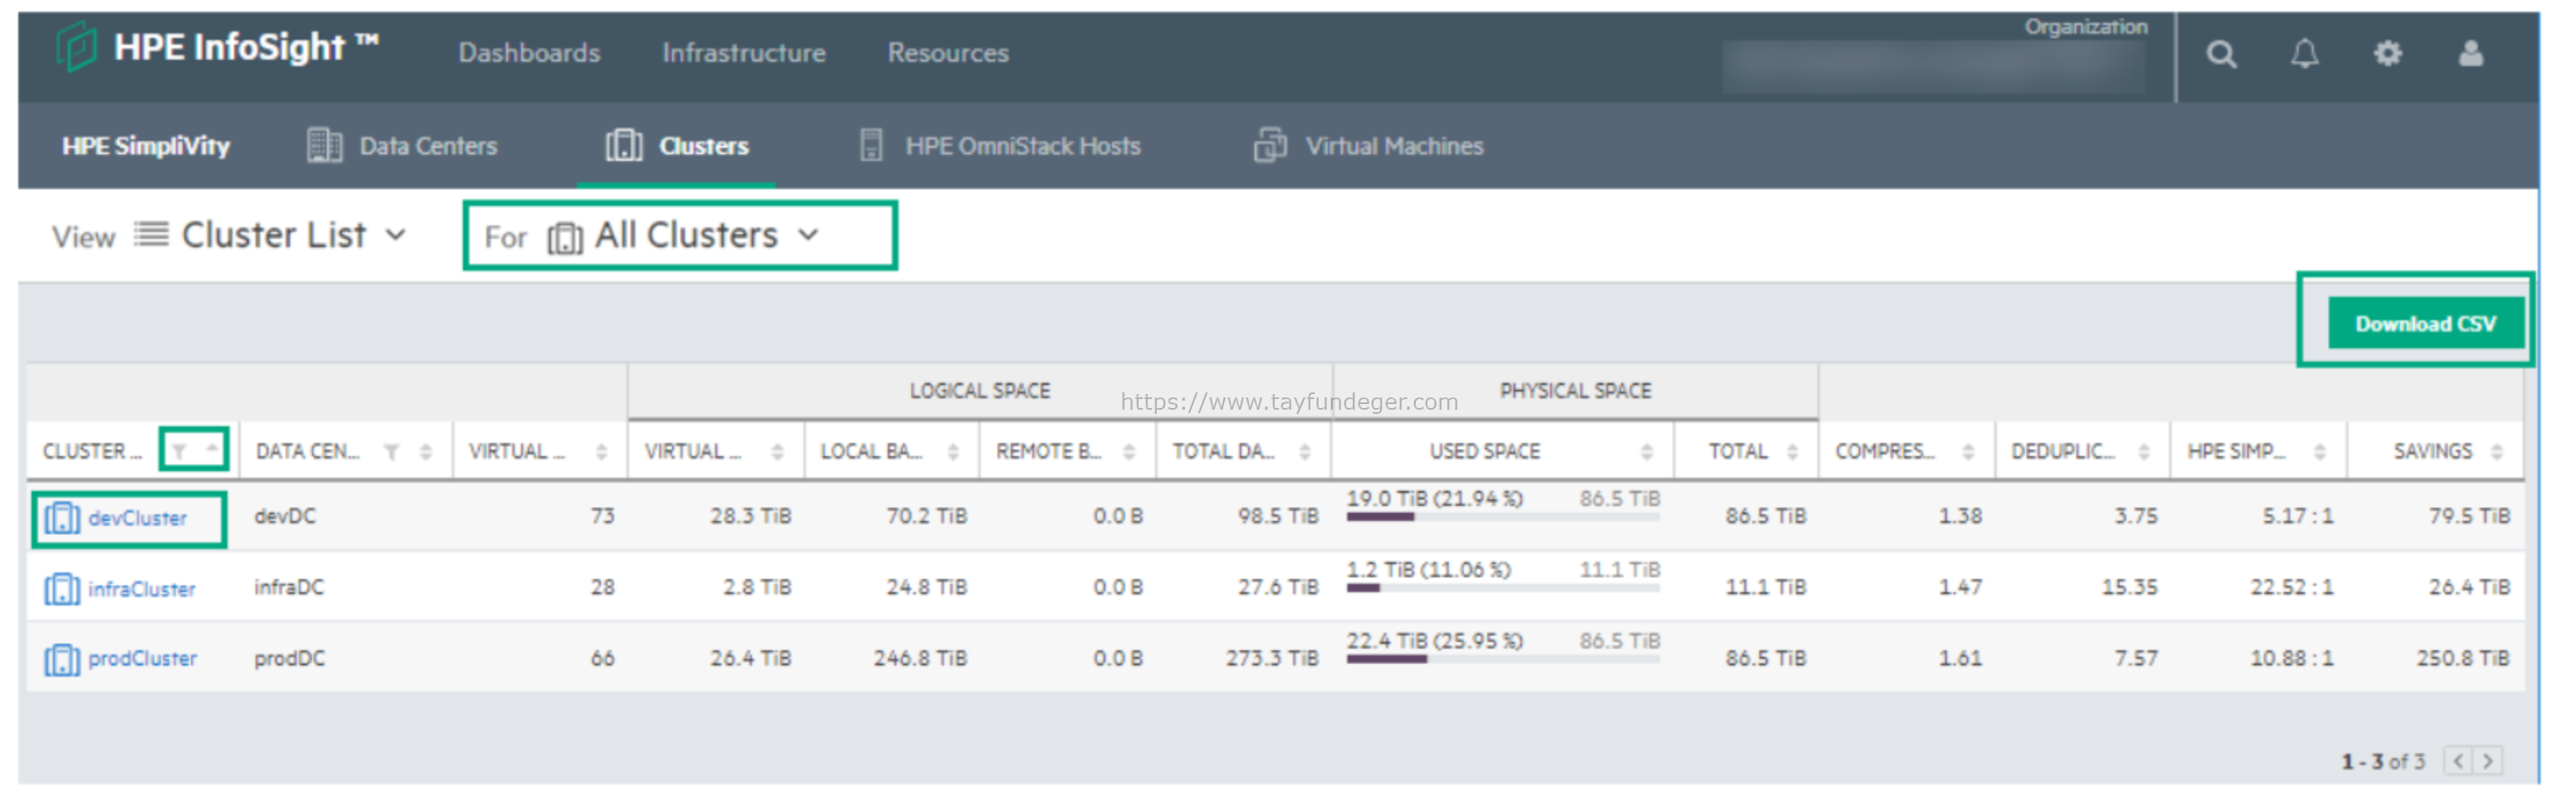Image resolution: width=2576 pixels, height=803 pixels.
Task: Click the 5.17 : 1 efficiency value
Action: coord(2297,516)
